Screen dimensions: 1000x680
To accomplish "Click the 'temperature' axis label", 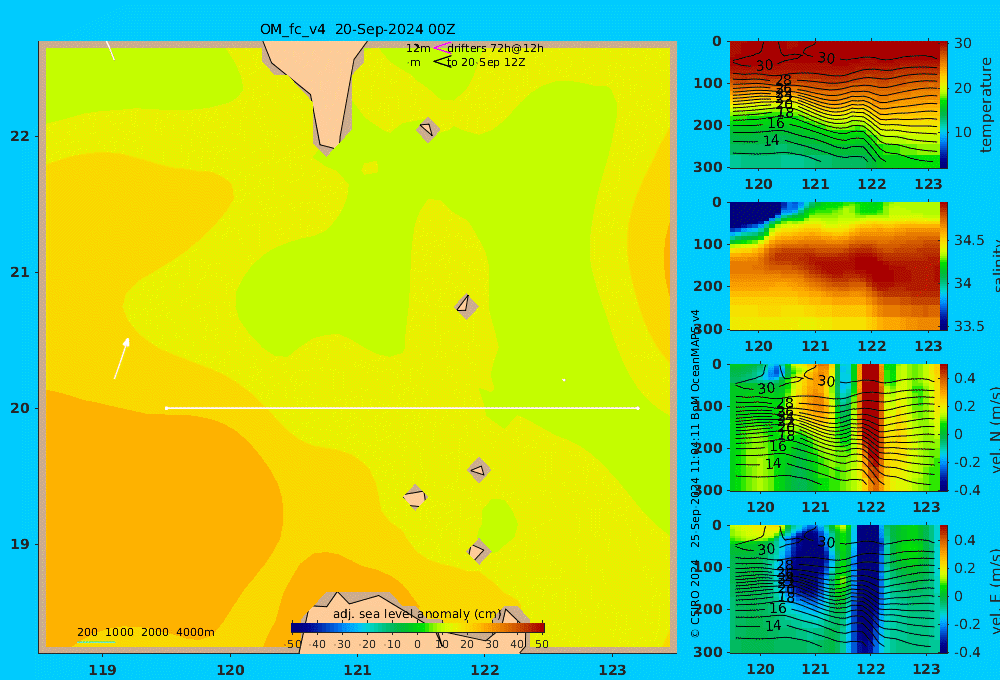I will [x=987, y=105].
